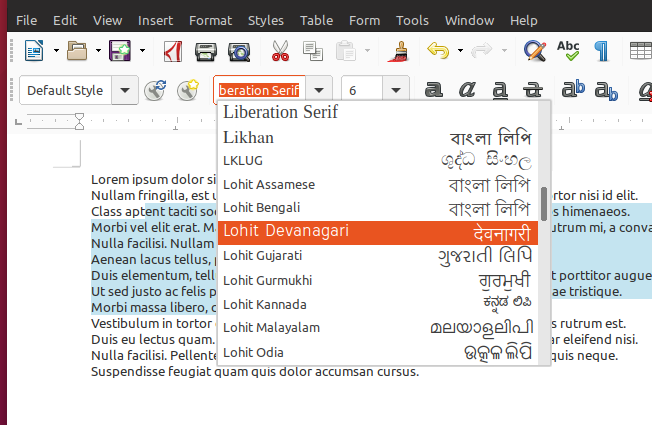Expand the paragraph style dropdown arrow
Image resolution: width=652 pixels, height=425 pixels.
click(x=125, y=90)
